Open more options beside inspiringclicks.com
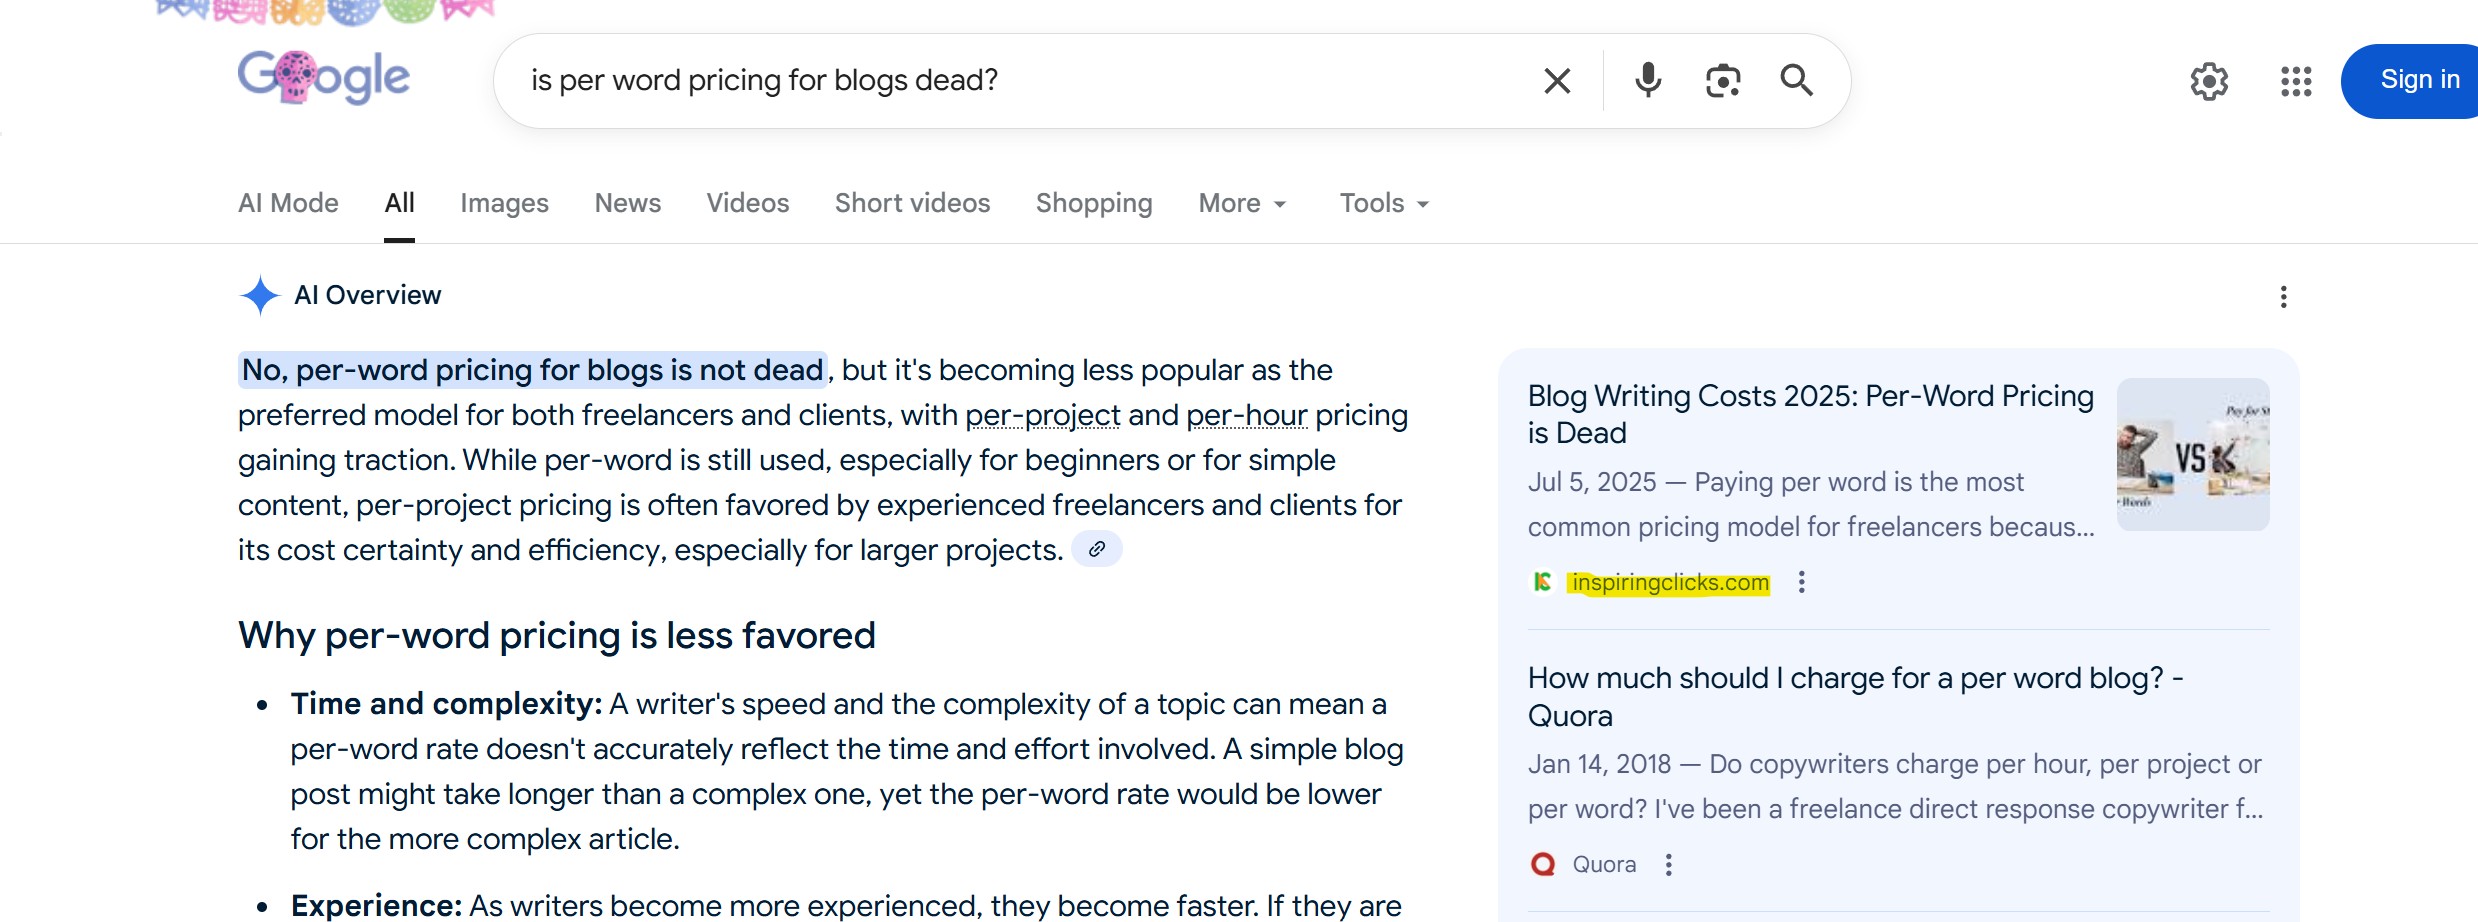 1801,582
